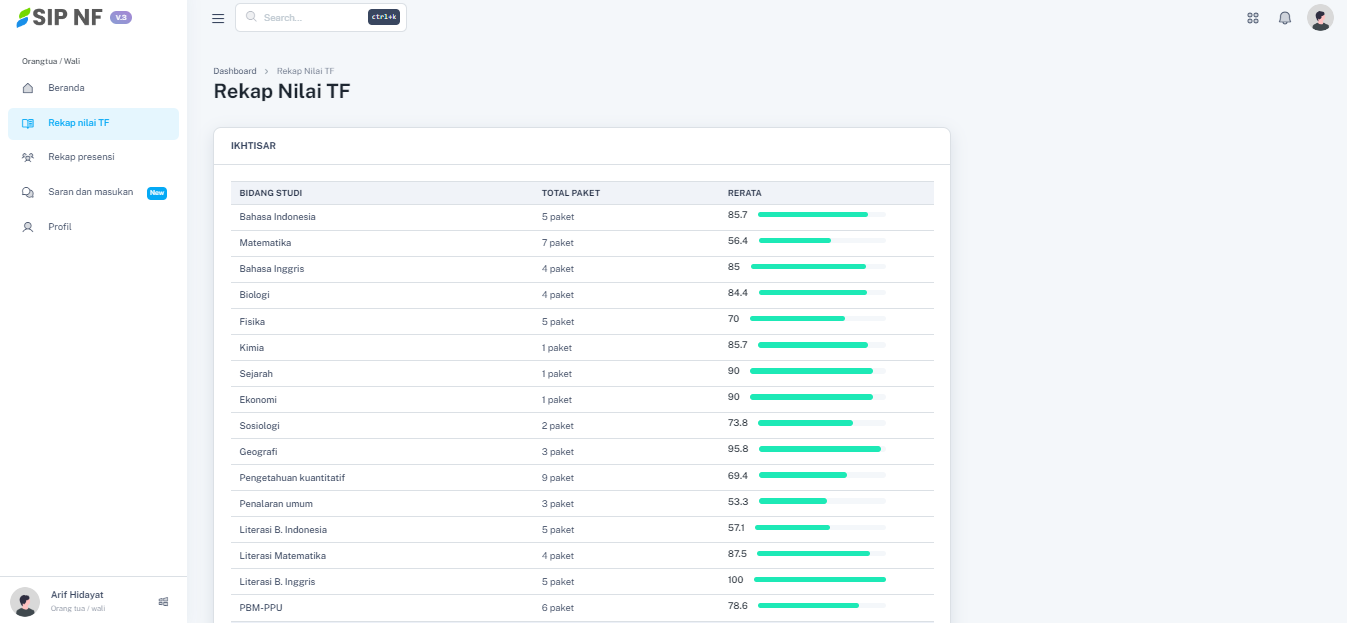
Task: Open the notifications bell
Action: click(x=1285, y=18)
